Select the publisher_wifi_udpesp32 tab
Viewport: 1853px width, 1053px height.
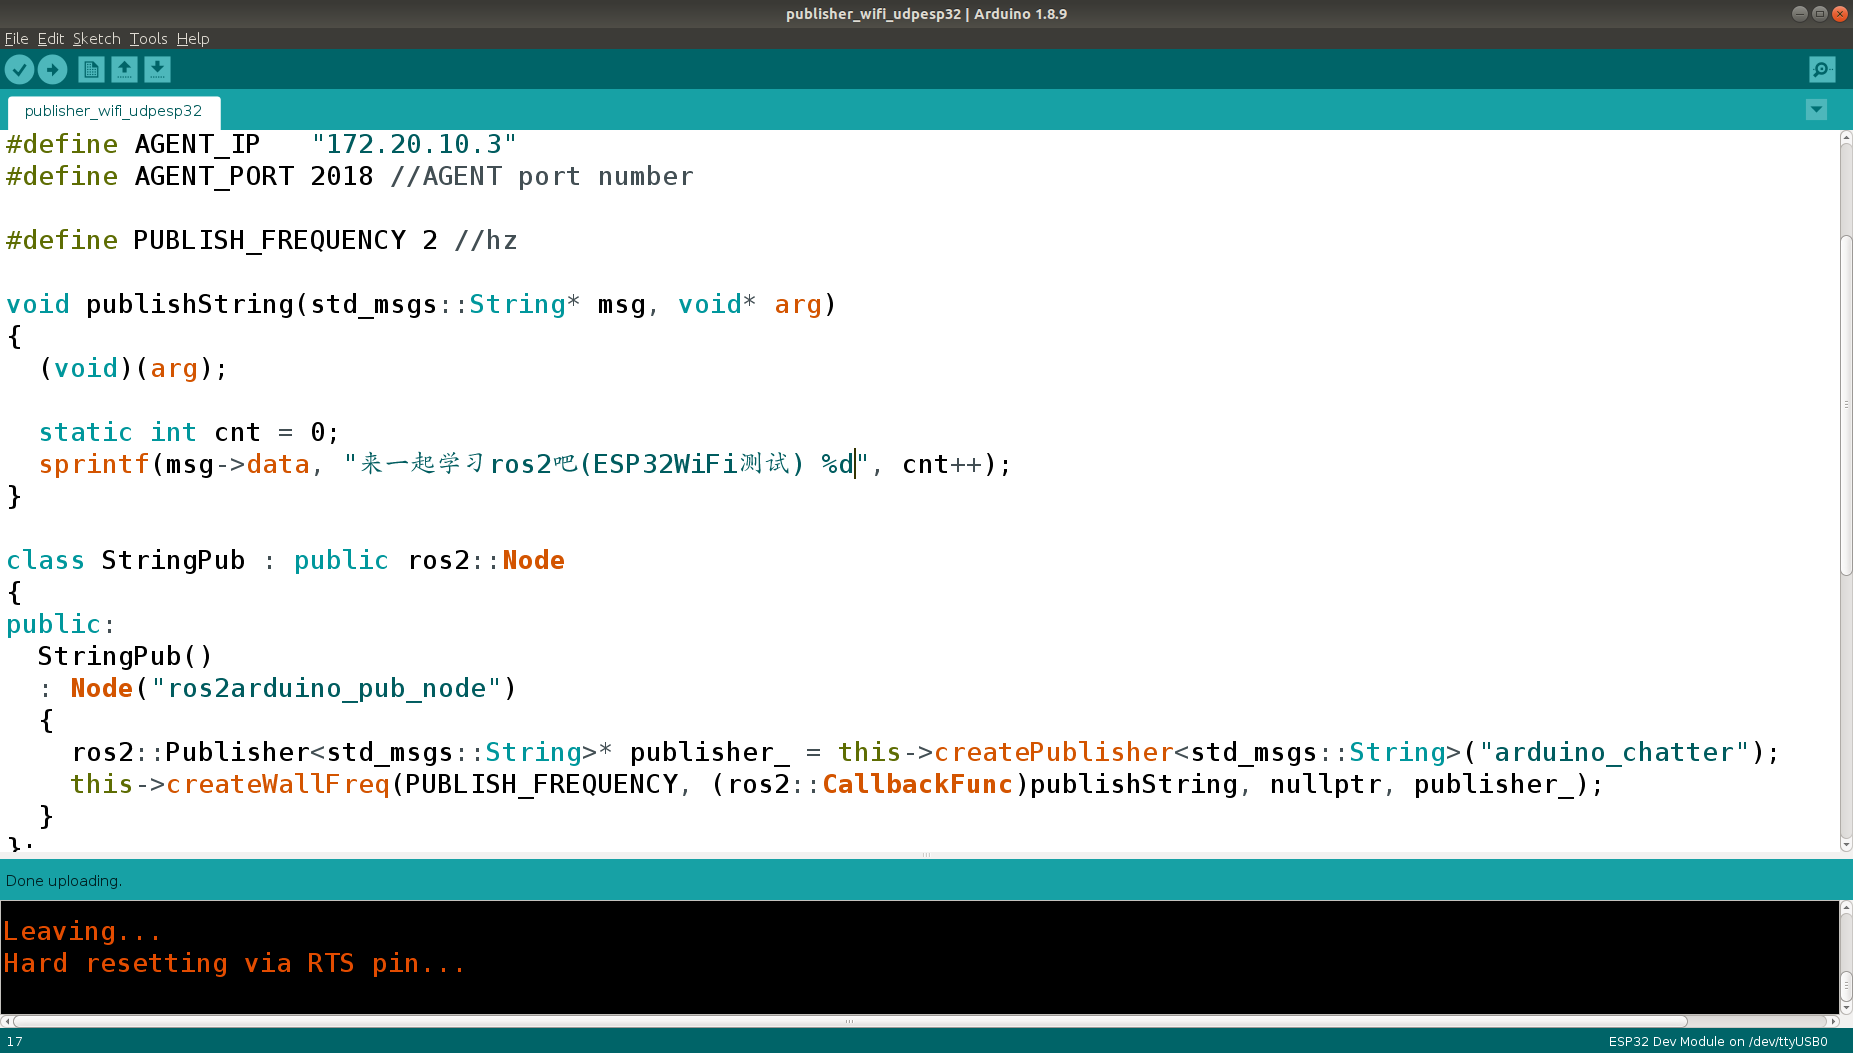click(x=113, y=111)
